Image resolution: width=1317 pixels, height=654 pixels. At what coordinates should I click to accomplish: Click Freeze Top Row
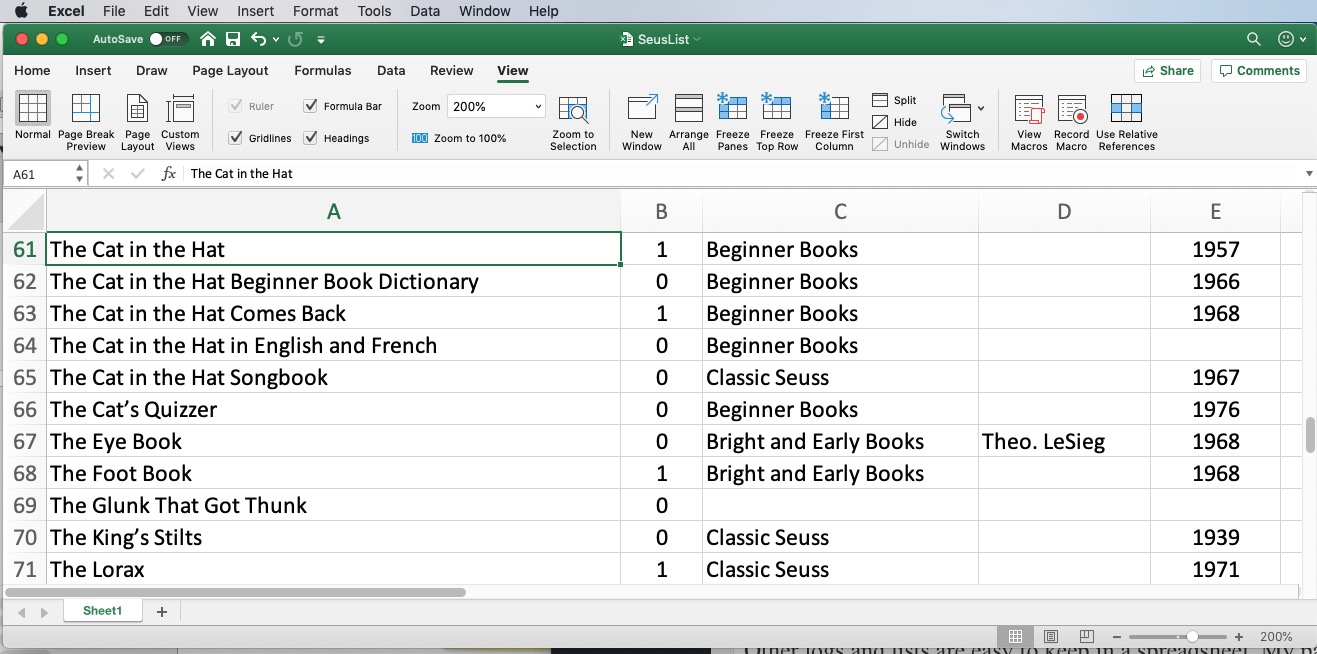pyautogui.click(x=777, y=122)
